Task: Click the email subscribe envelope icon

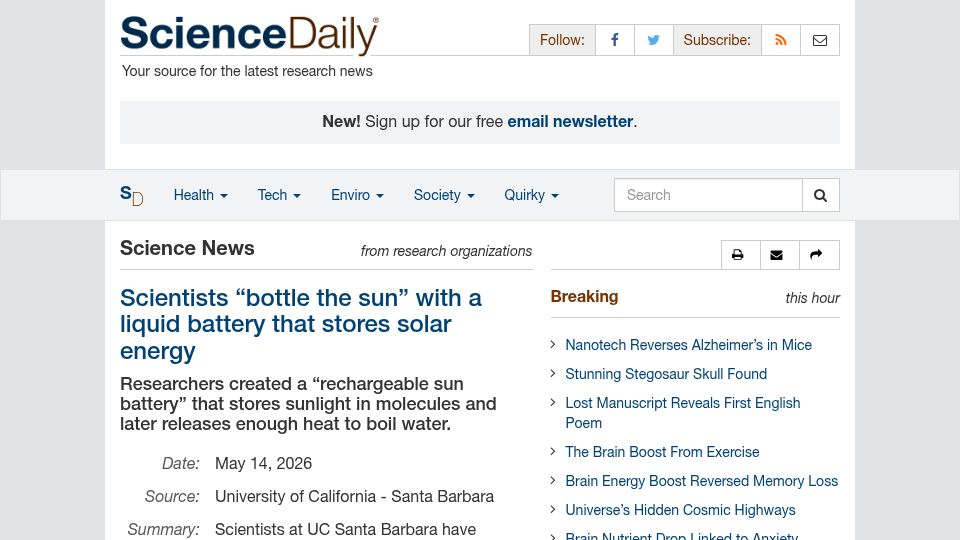Action: [820, 40]
